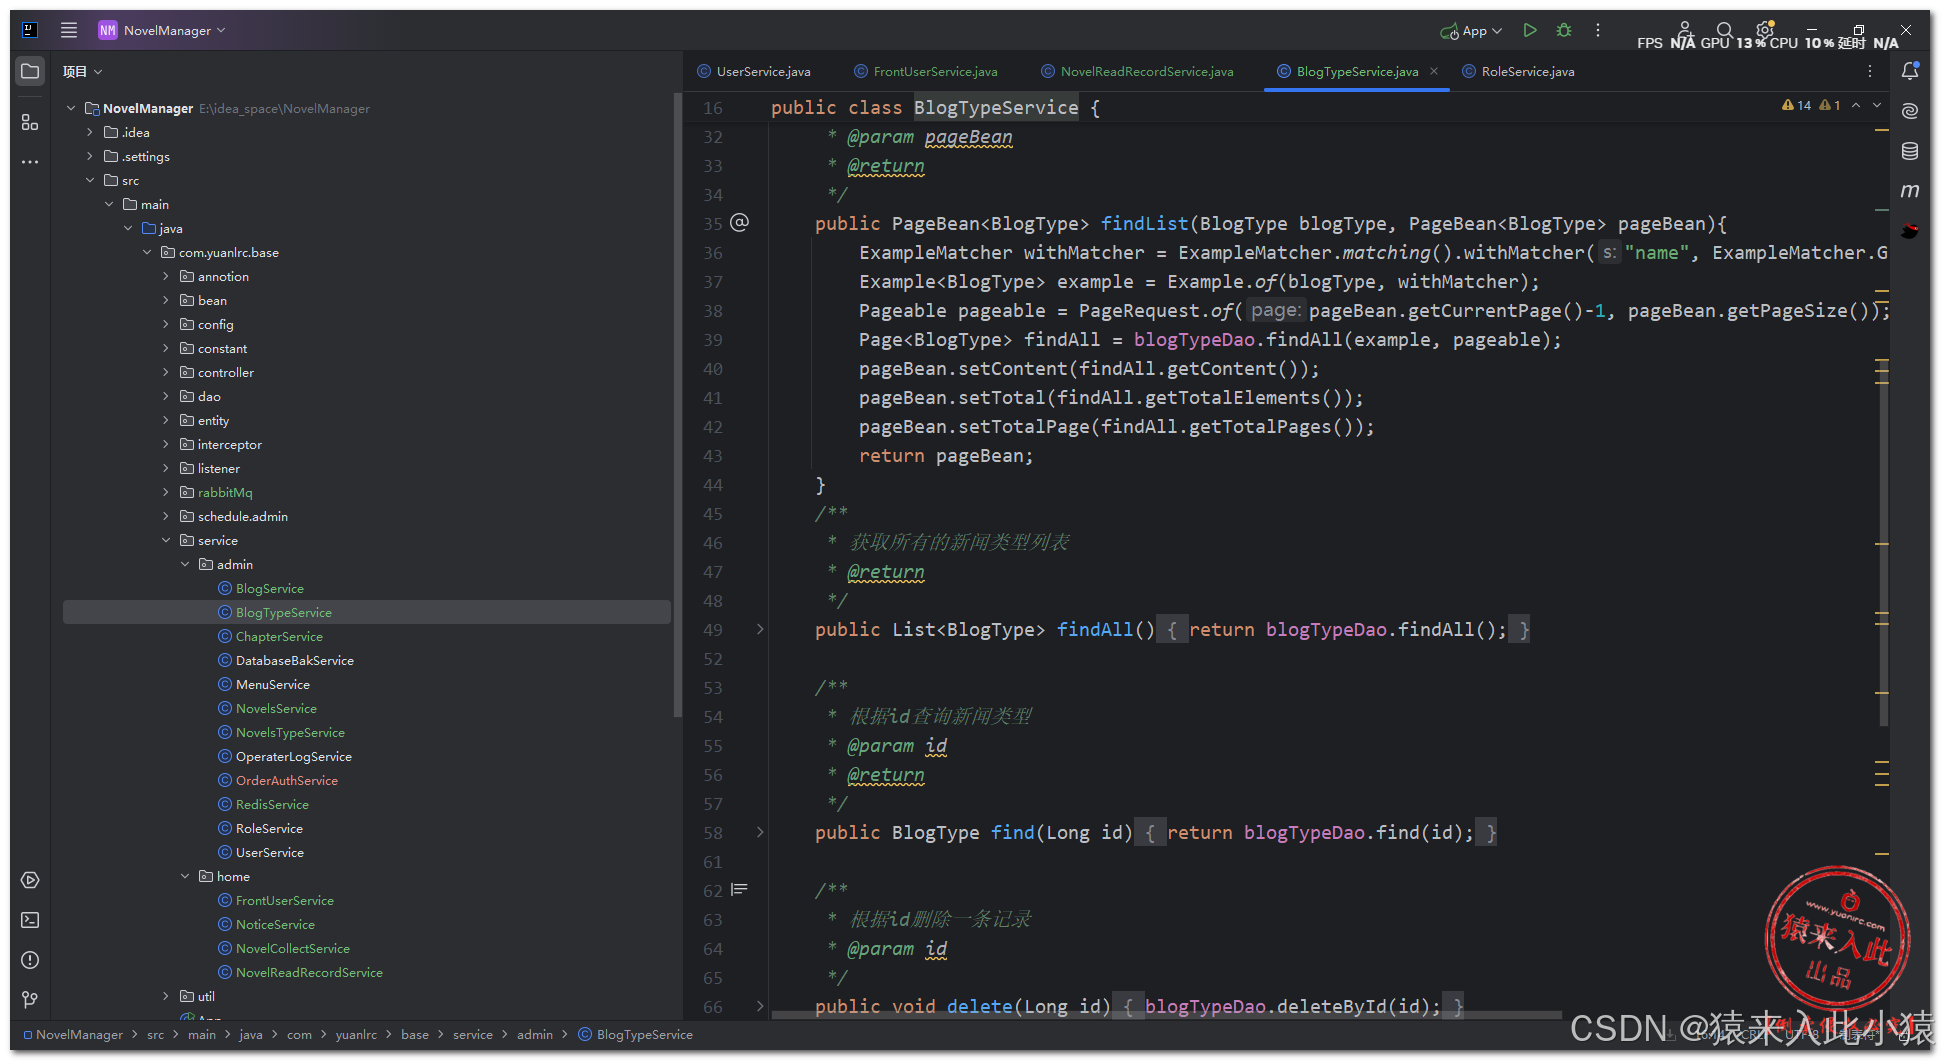Go to previous highlighted problem arrow
Viewport: 1941px width, 1061px height.
pyautogui.click(x=1856, y=105)
